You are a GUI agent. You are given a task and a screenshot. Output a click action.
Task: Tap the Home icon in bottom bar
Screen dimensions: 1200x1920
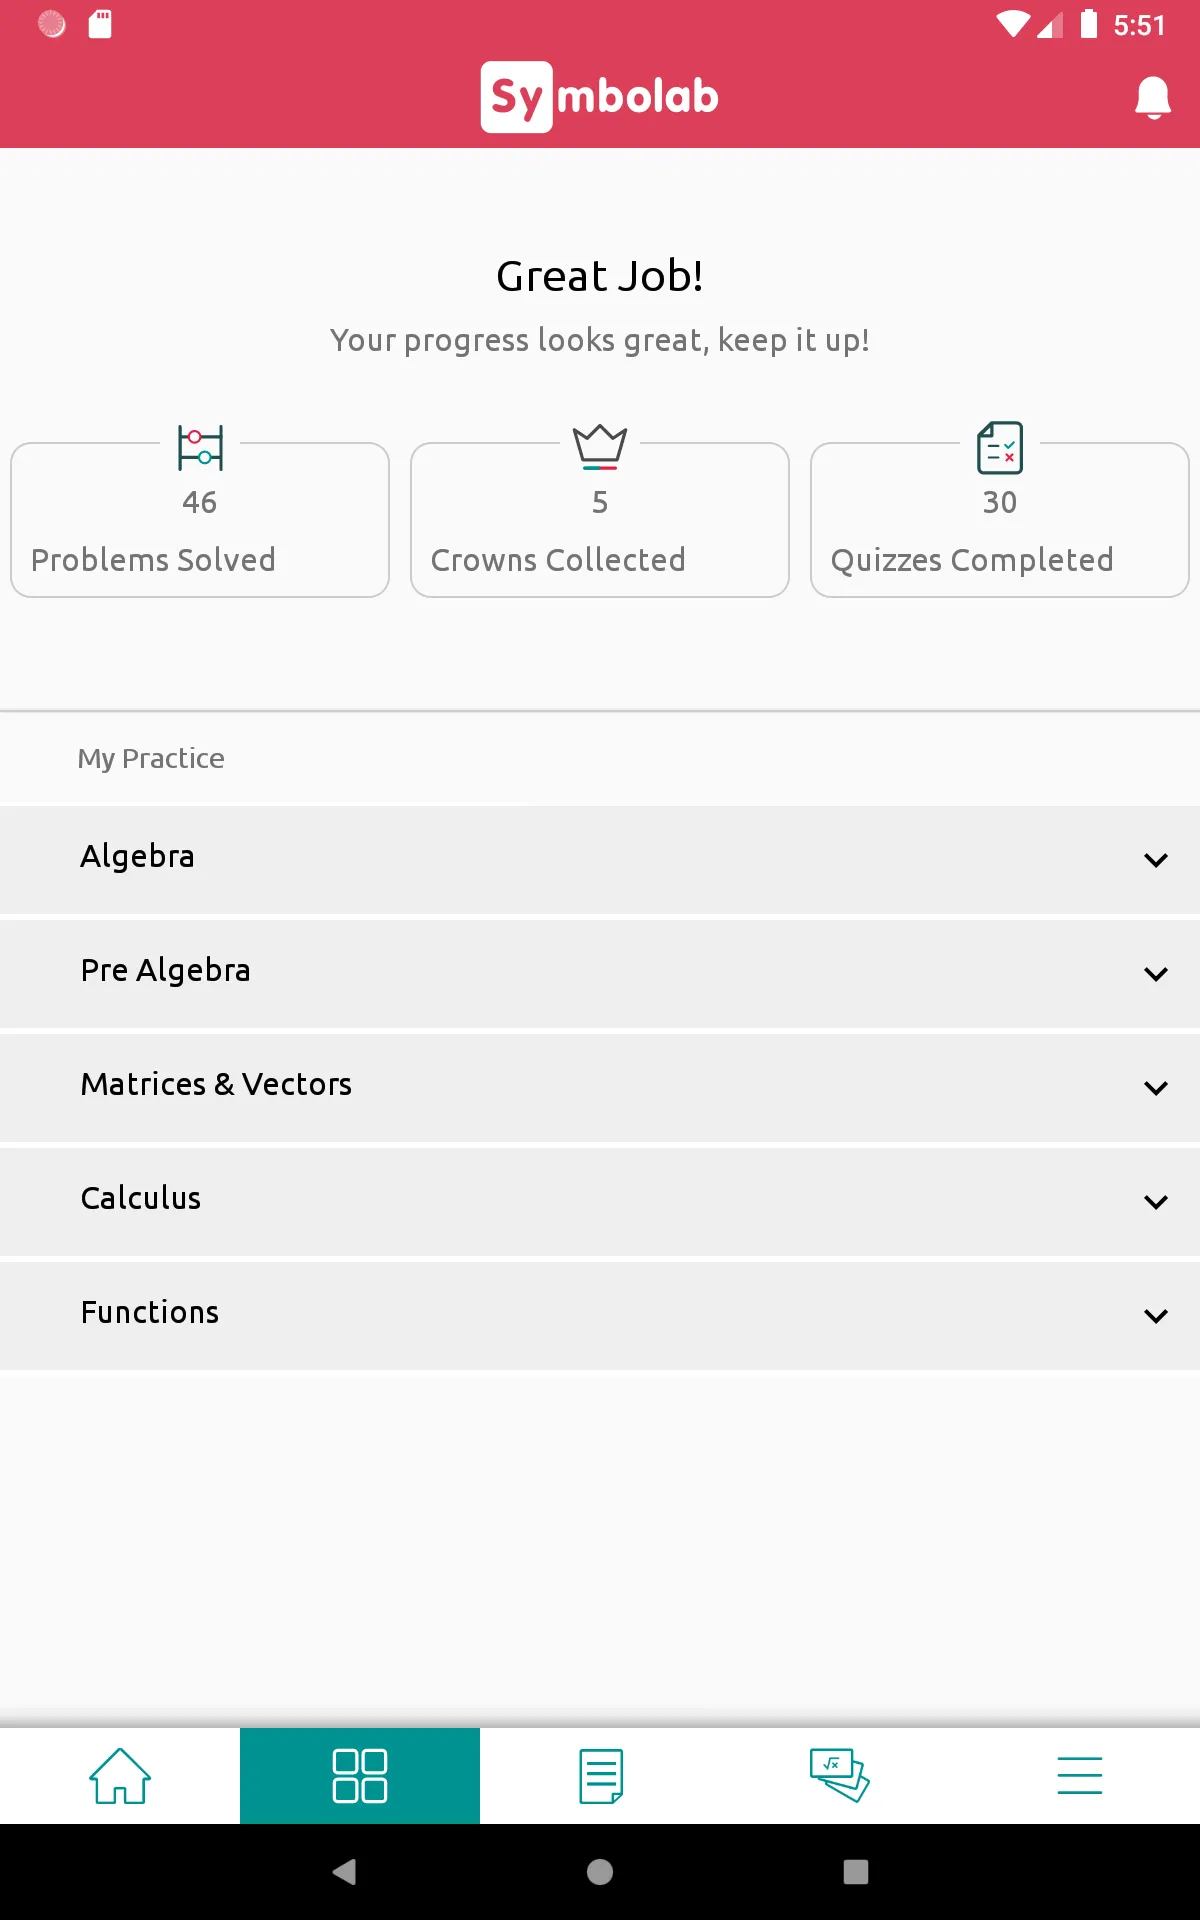[x=120, y=1776]
